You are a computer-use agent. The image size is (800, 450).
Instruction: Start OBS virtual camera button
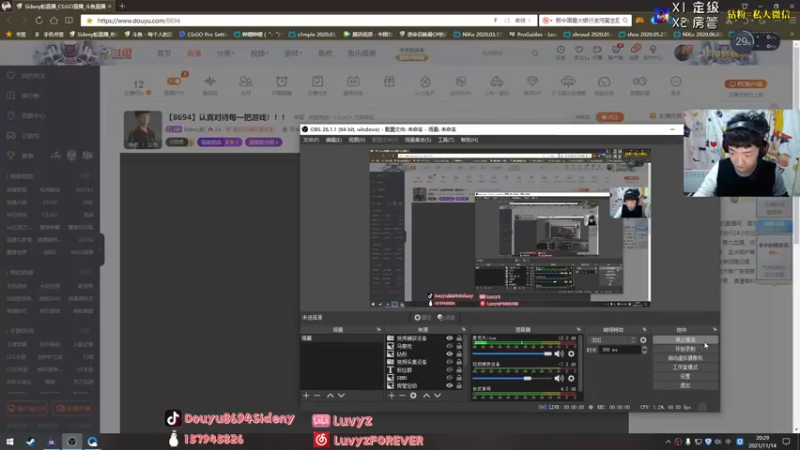[685, 358]
